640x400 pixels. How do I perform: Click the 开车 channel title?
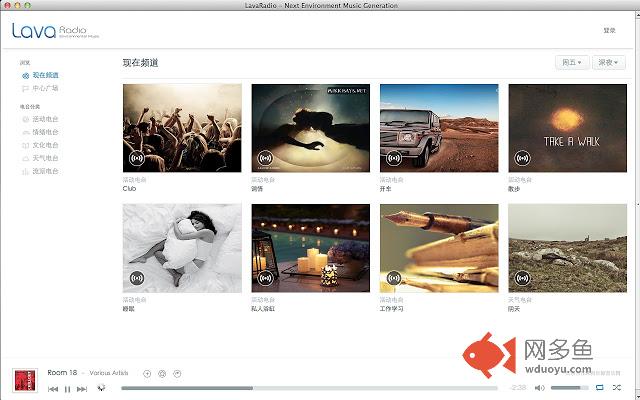point(386,189)
